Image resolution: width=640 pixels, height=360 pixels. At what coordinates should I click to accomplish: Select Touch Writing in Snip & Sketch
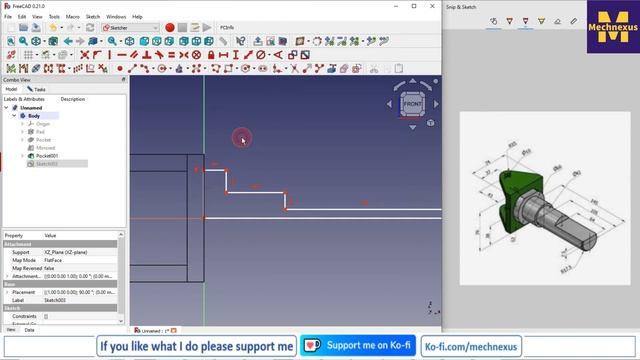[x=493, y=21]
